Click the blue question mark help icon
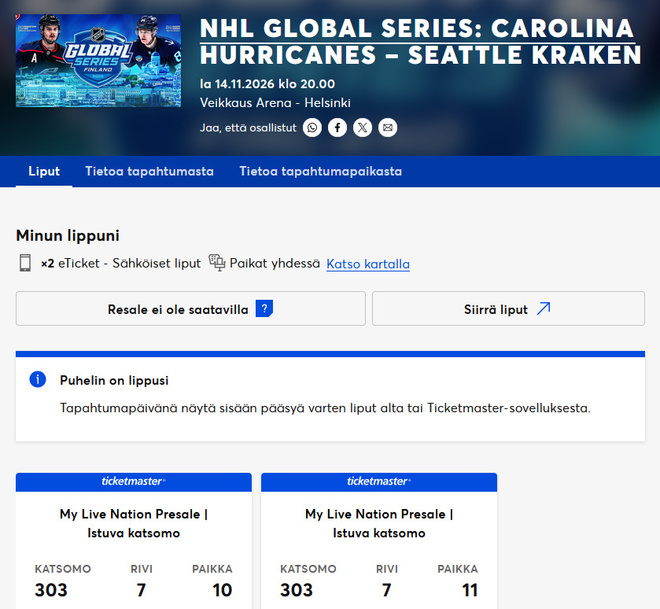The width and height of the screenshot is (660, 609). [264, 308]
